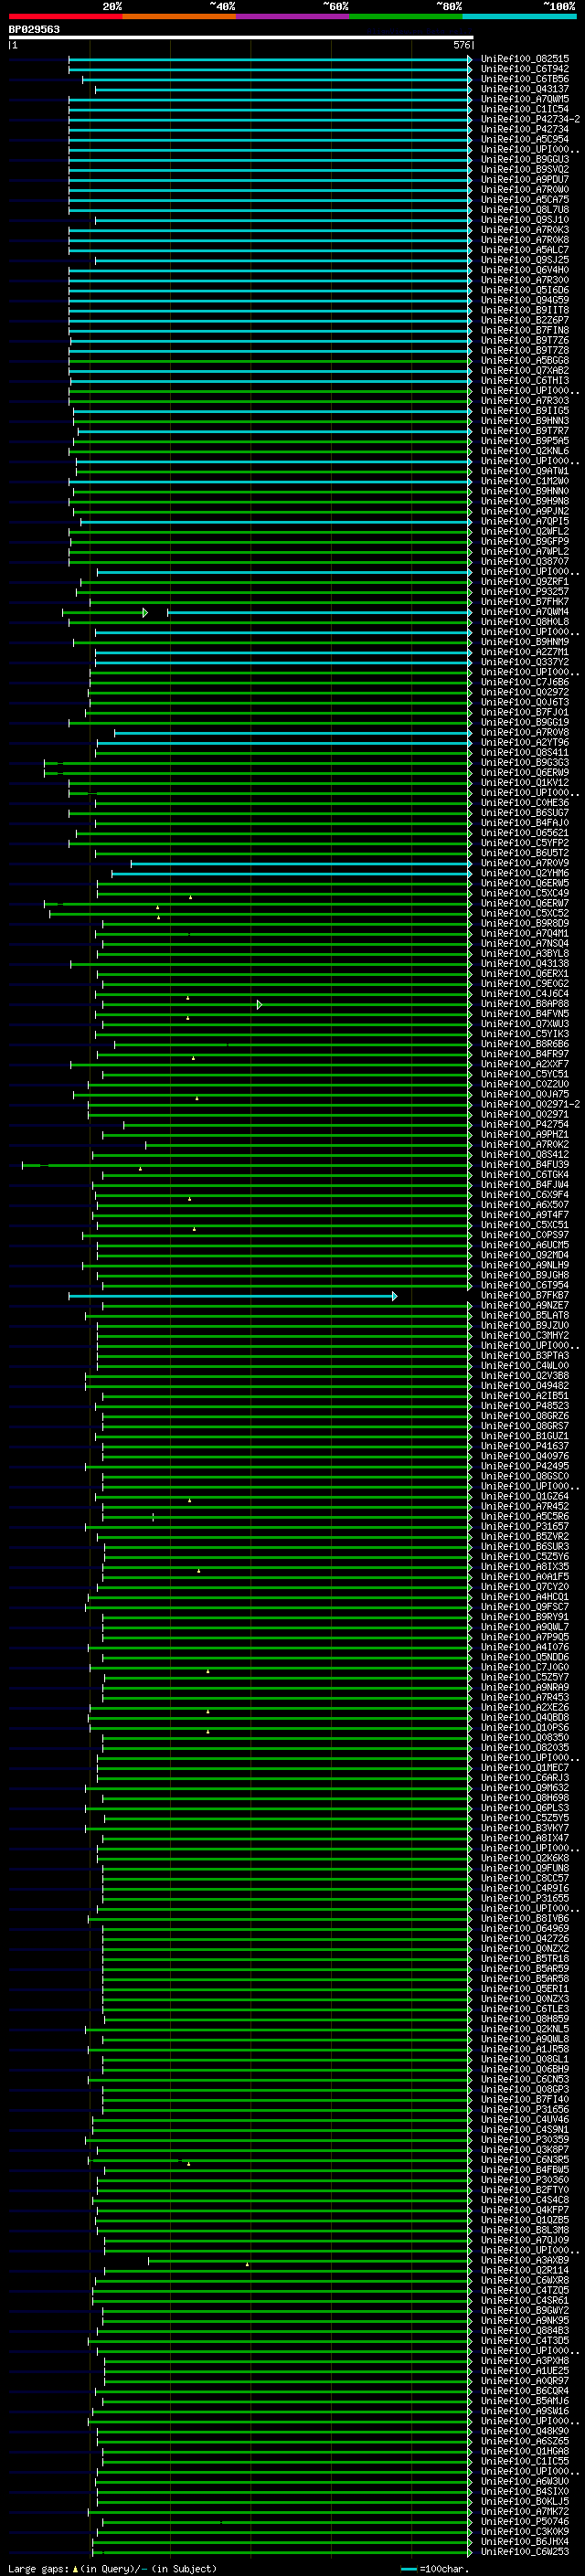Screen dimensions: 585x2576
Task: Select hit label UniRef100_B9IIG5
Action: [x=525, y=410]
